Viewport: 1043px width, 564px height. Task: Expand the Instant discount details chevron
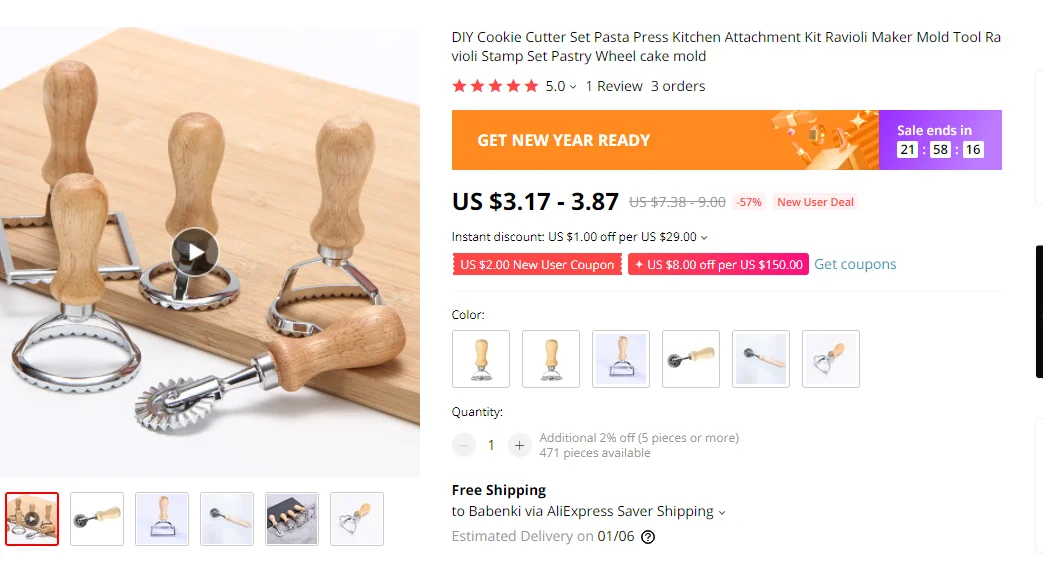coord(704,237)
